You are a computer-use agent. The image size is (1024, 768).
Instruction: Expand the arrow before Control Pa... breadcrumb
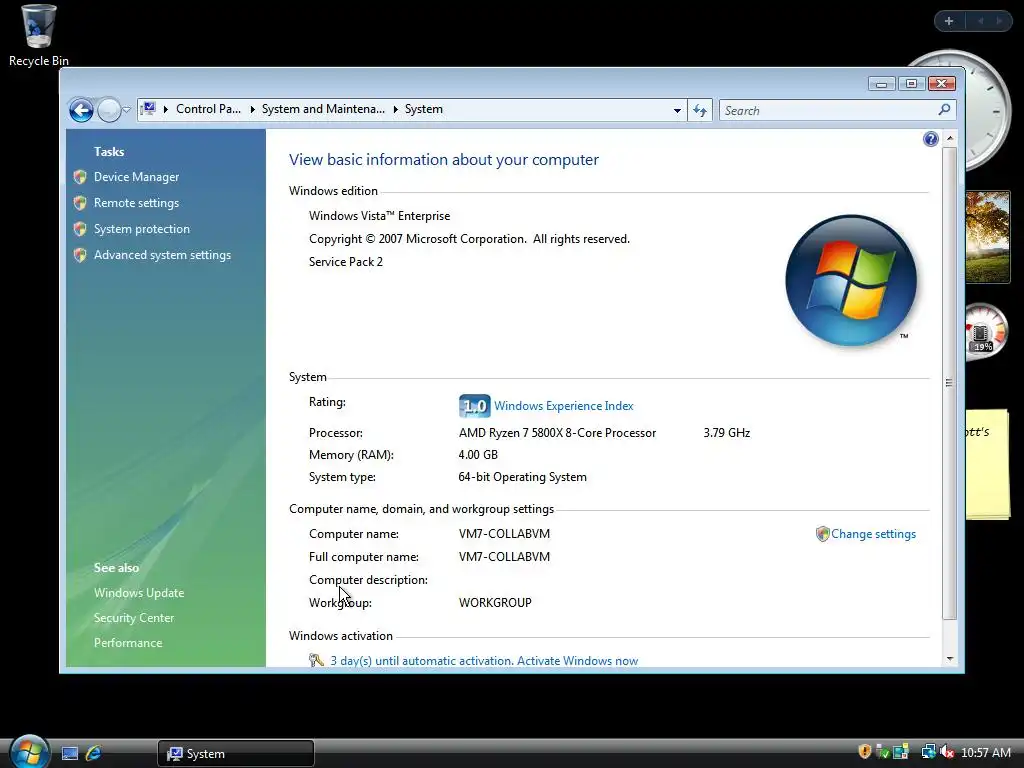point(166,110)
